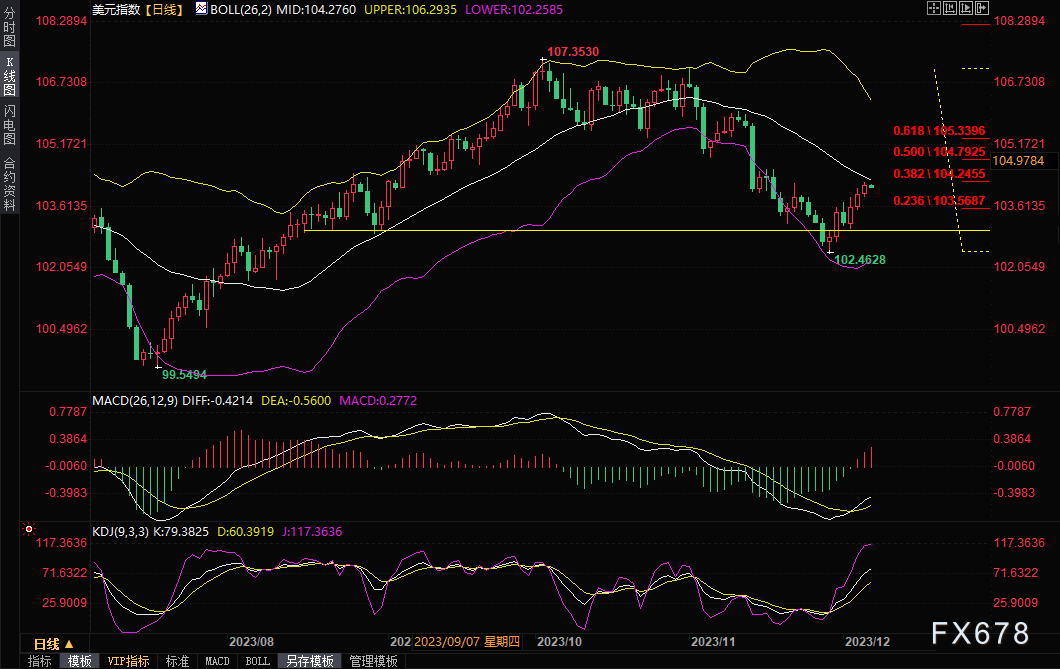Click the 2023/11 date axis label
This screenshot has height=669, width=1060.
pos(713,642)
